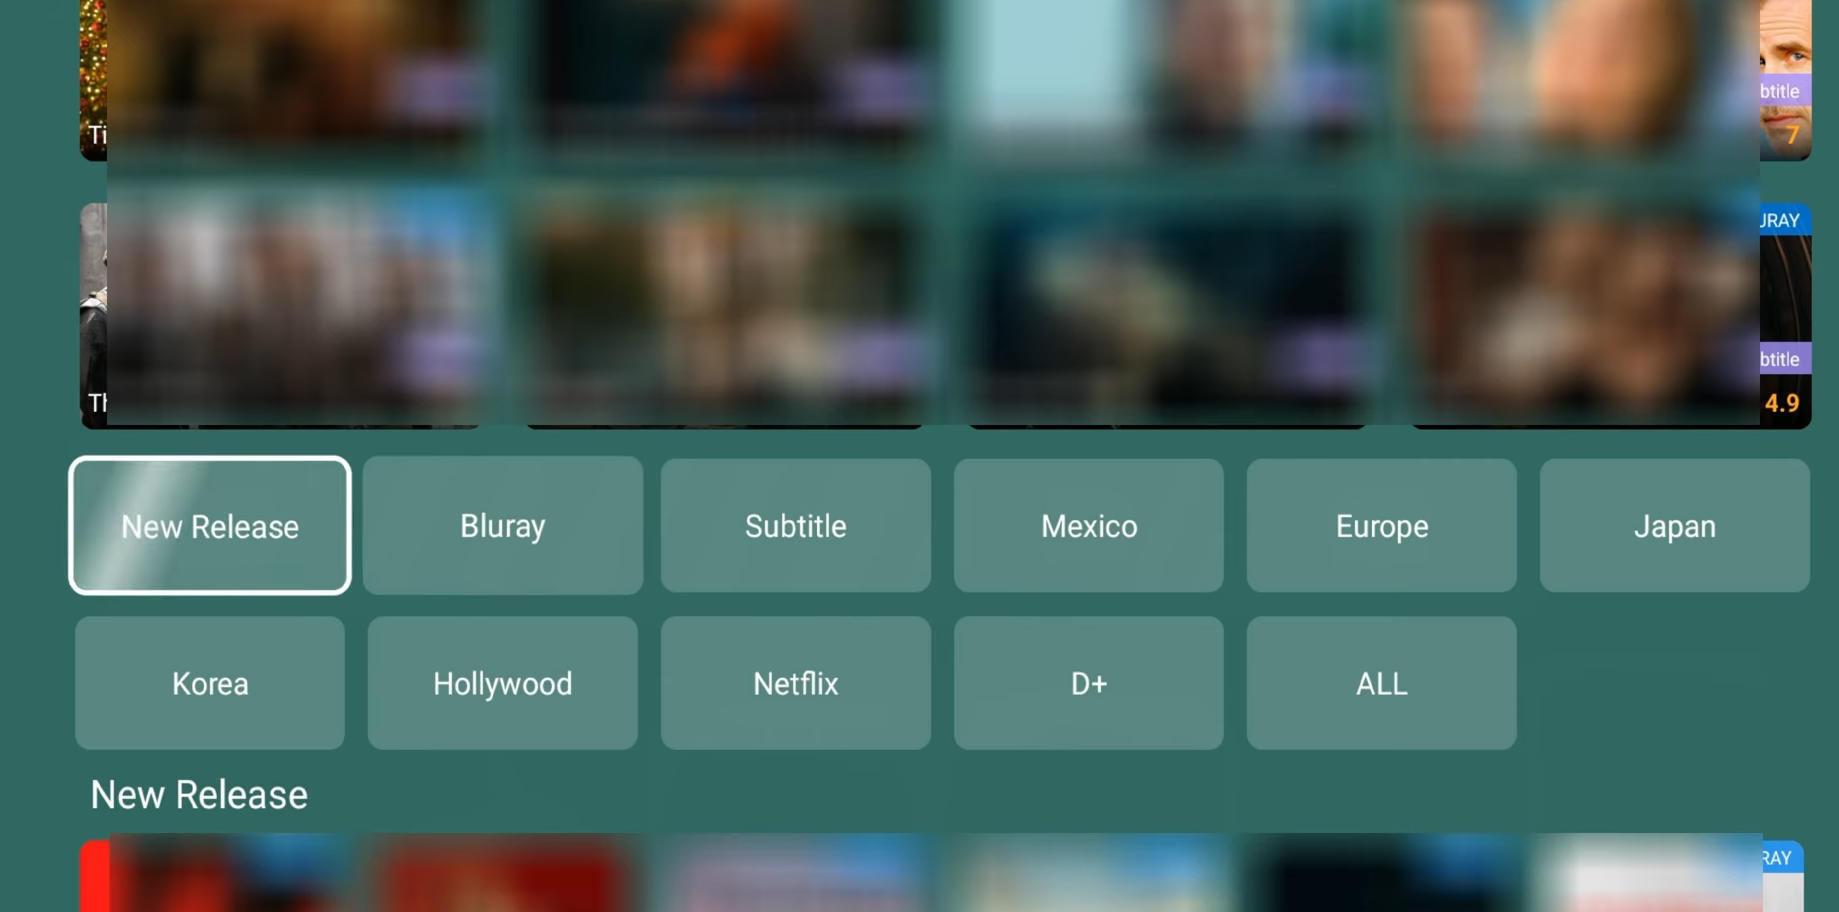Pick the Japan category
The height and width of the screenshot is (912, 1839).
click(1675, 526)
